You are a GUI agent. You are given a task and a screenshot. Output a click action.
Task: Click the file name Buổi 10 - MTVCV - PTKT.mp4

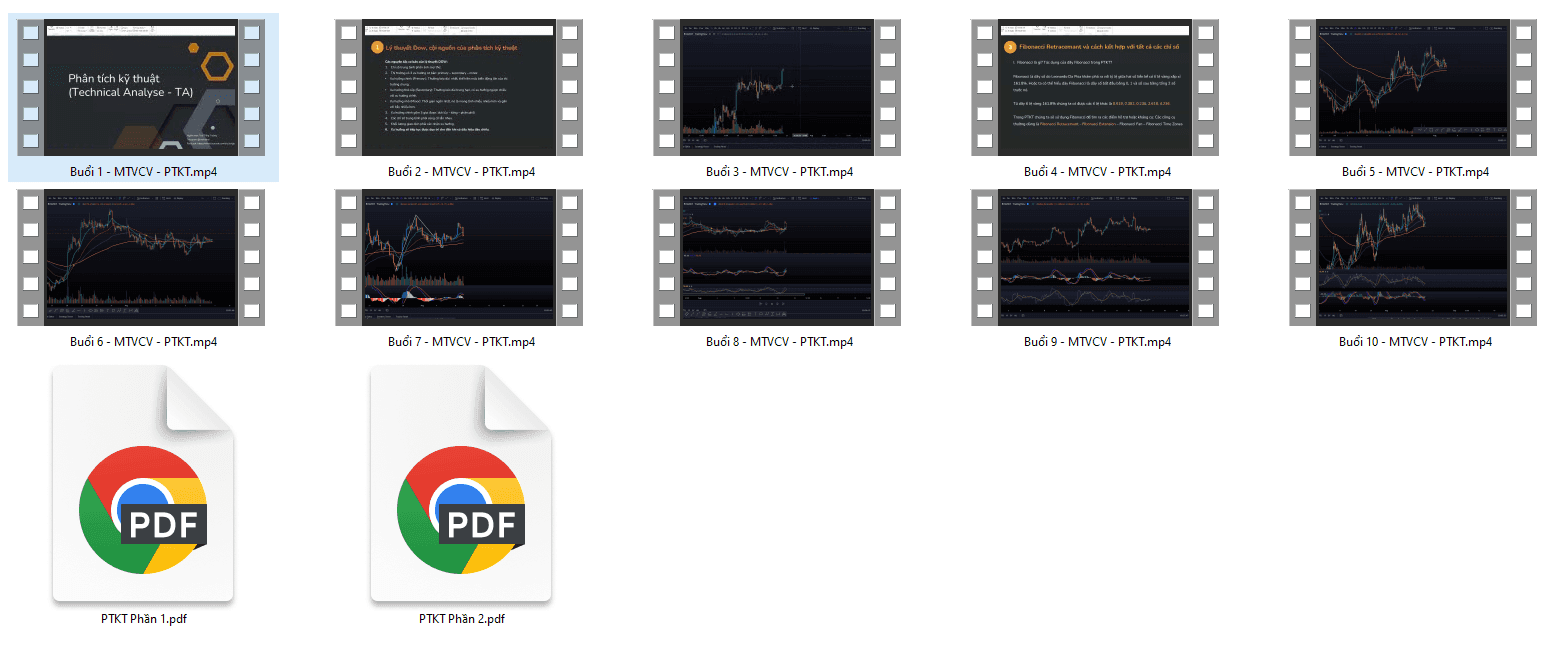click(1415, 342)
